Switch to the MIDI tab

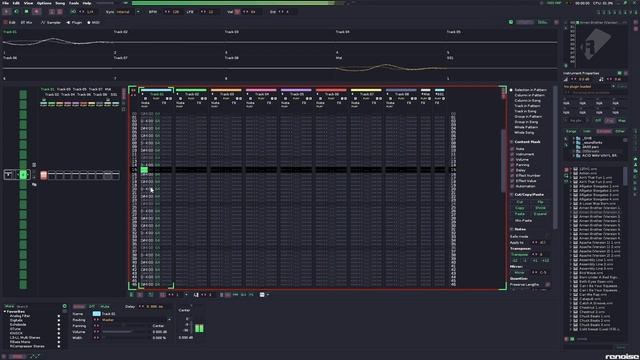click(94, 22)
